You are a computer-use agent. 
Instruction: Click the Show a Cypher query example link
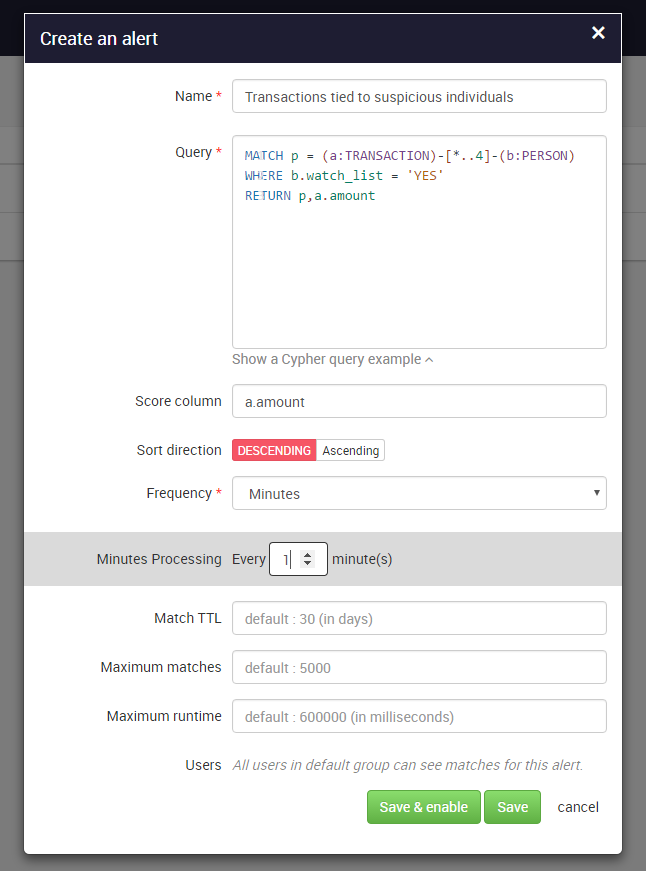pos(327,359)
